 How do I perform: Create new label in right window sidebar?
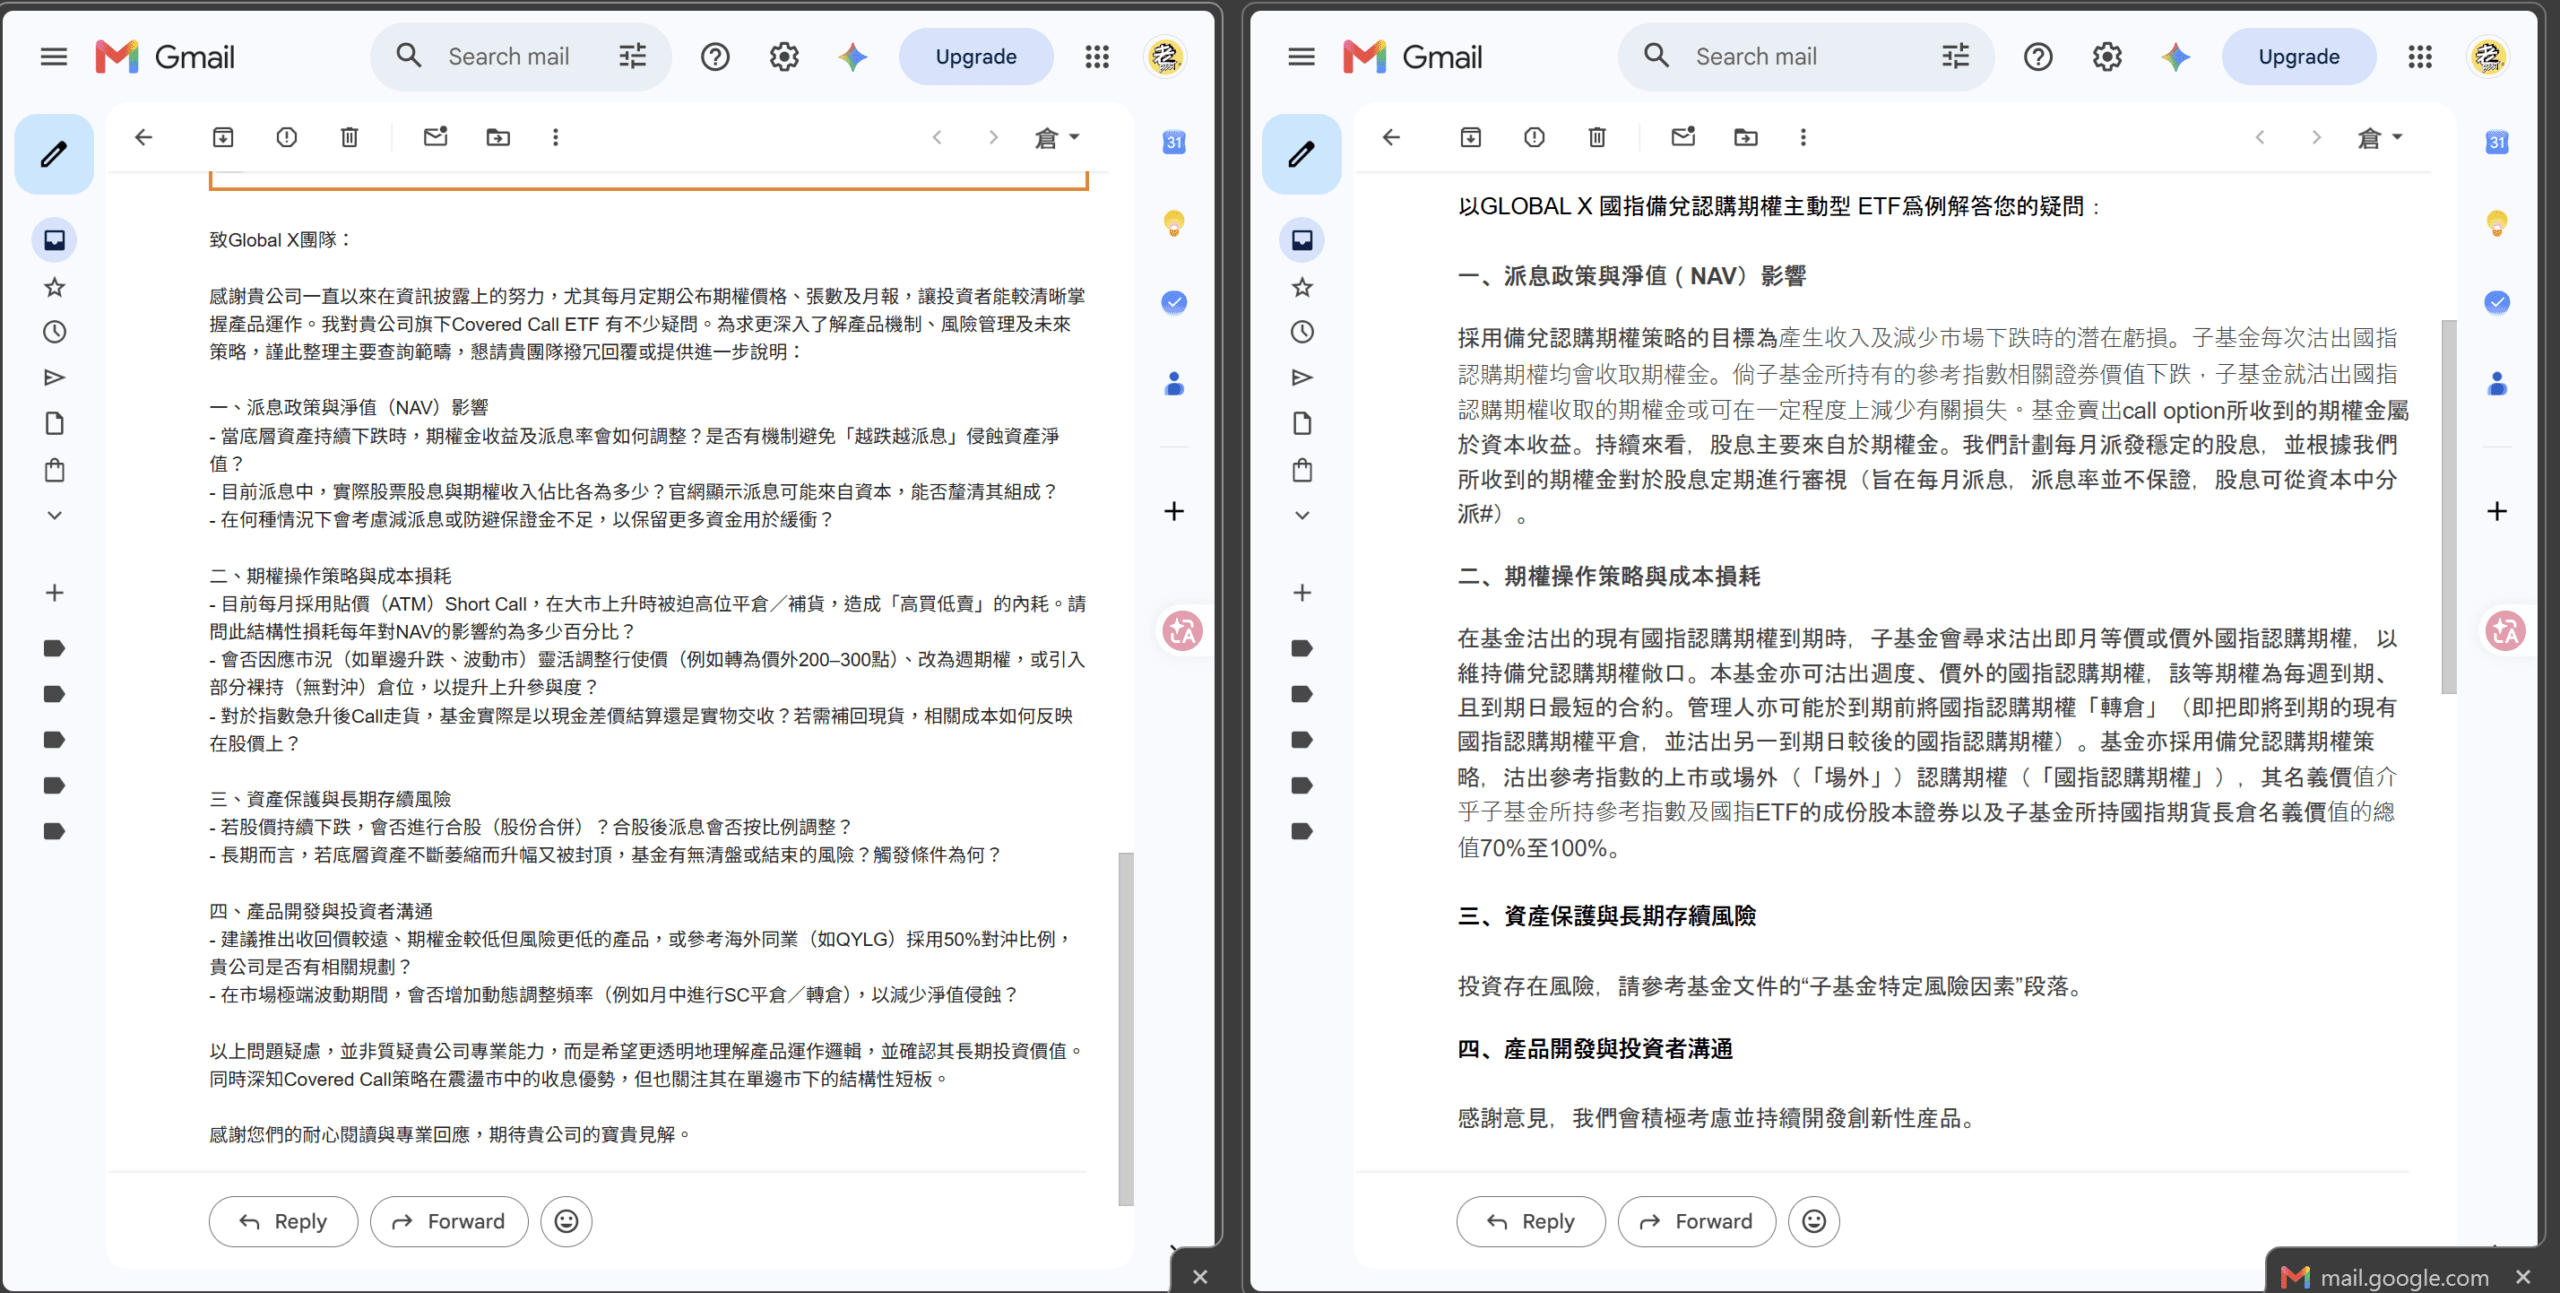coord(1301,593)
